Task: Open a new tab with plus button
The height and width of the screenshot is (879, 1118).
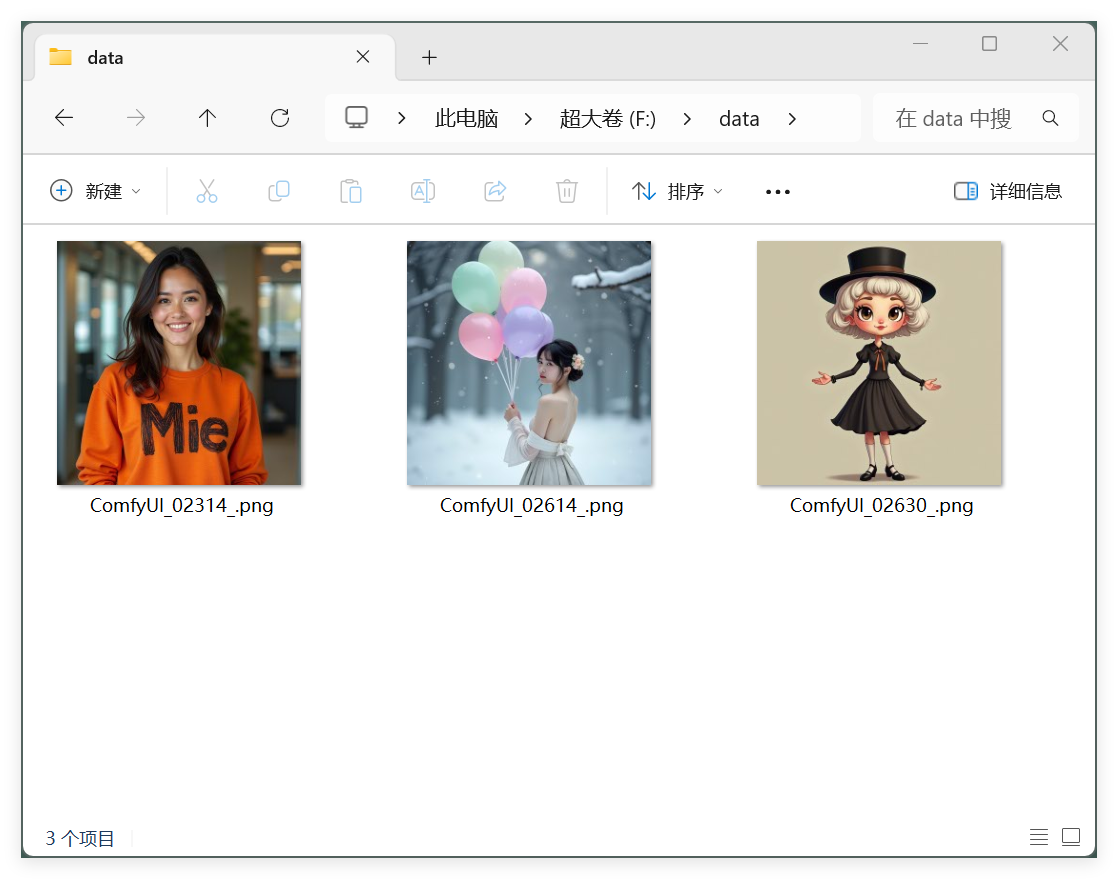Action: coord(429,58)
